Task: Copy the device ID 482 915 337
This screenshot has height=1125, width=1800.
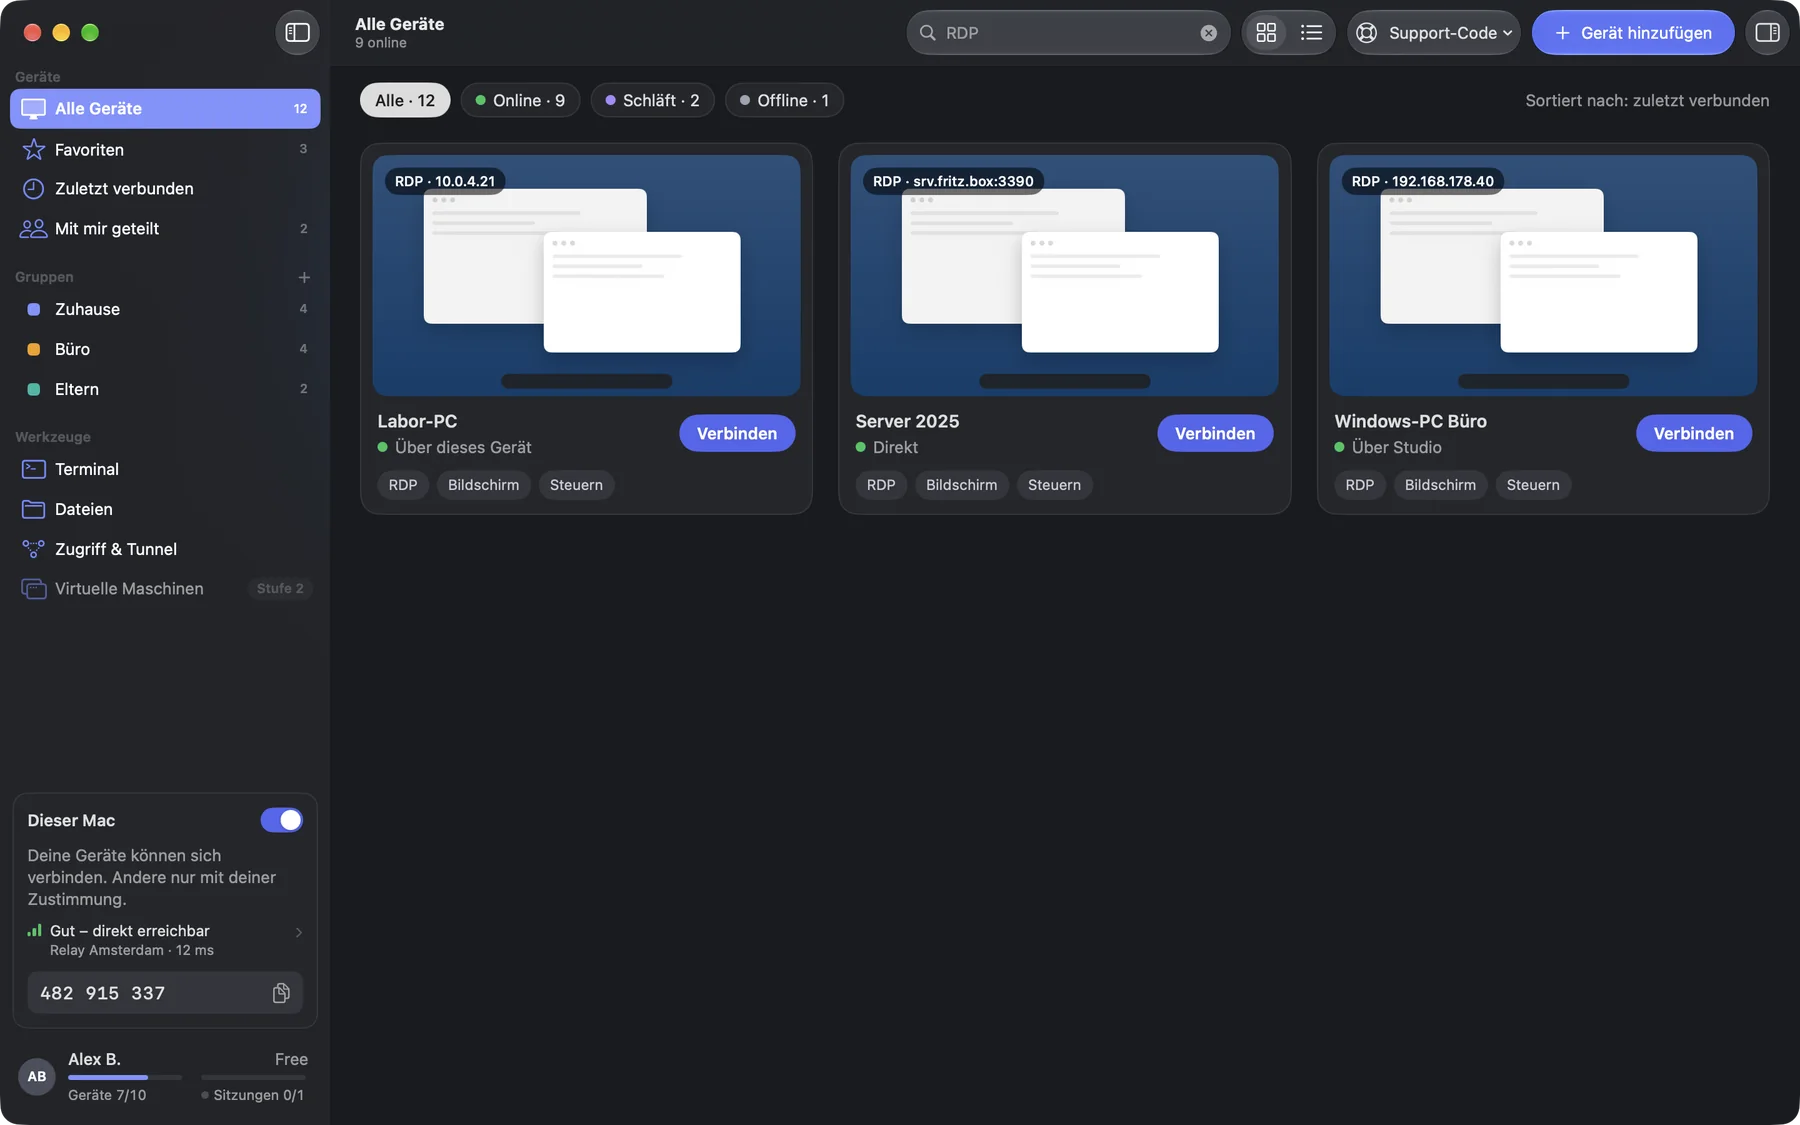Action: click(x=281, y=993)
